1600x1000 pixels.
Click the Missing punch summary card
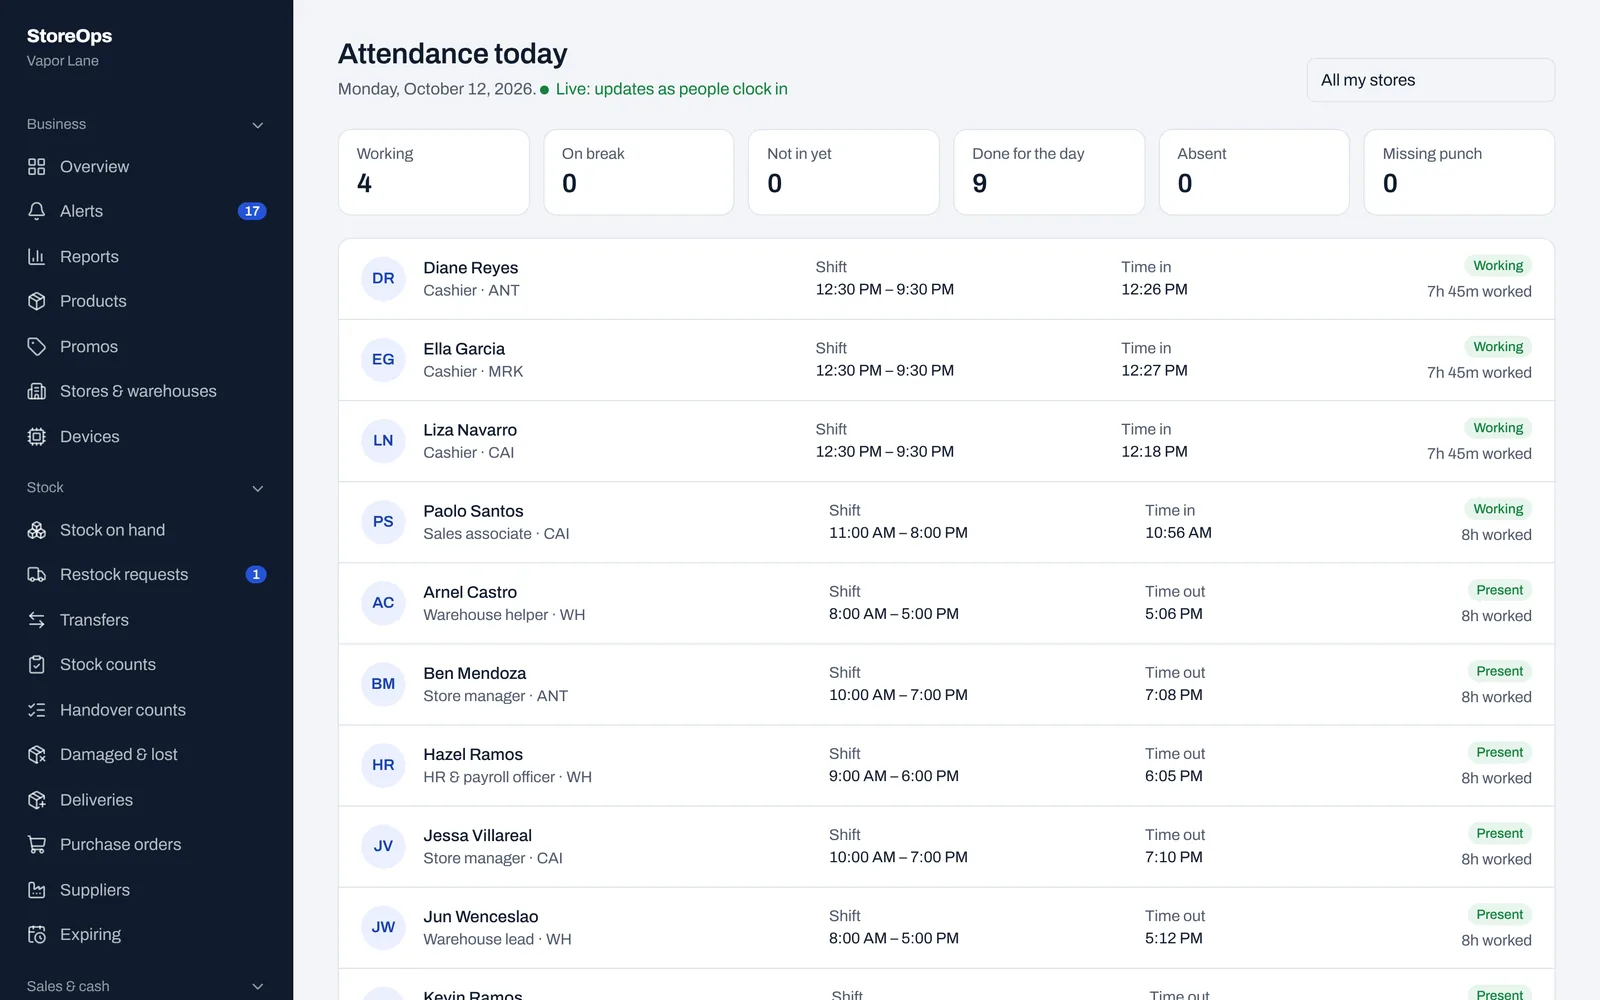[1459, 172]
